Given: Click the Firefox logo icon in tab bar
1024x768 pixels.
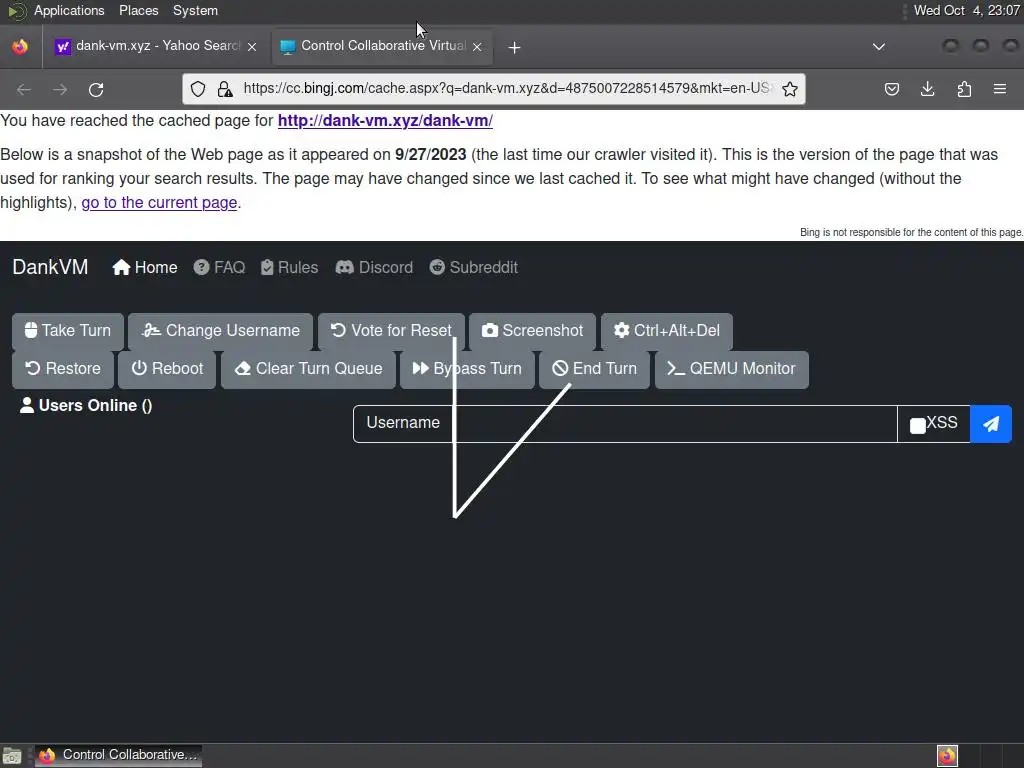Looking at the screenshot, I should [x=20, y=47].
